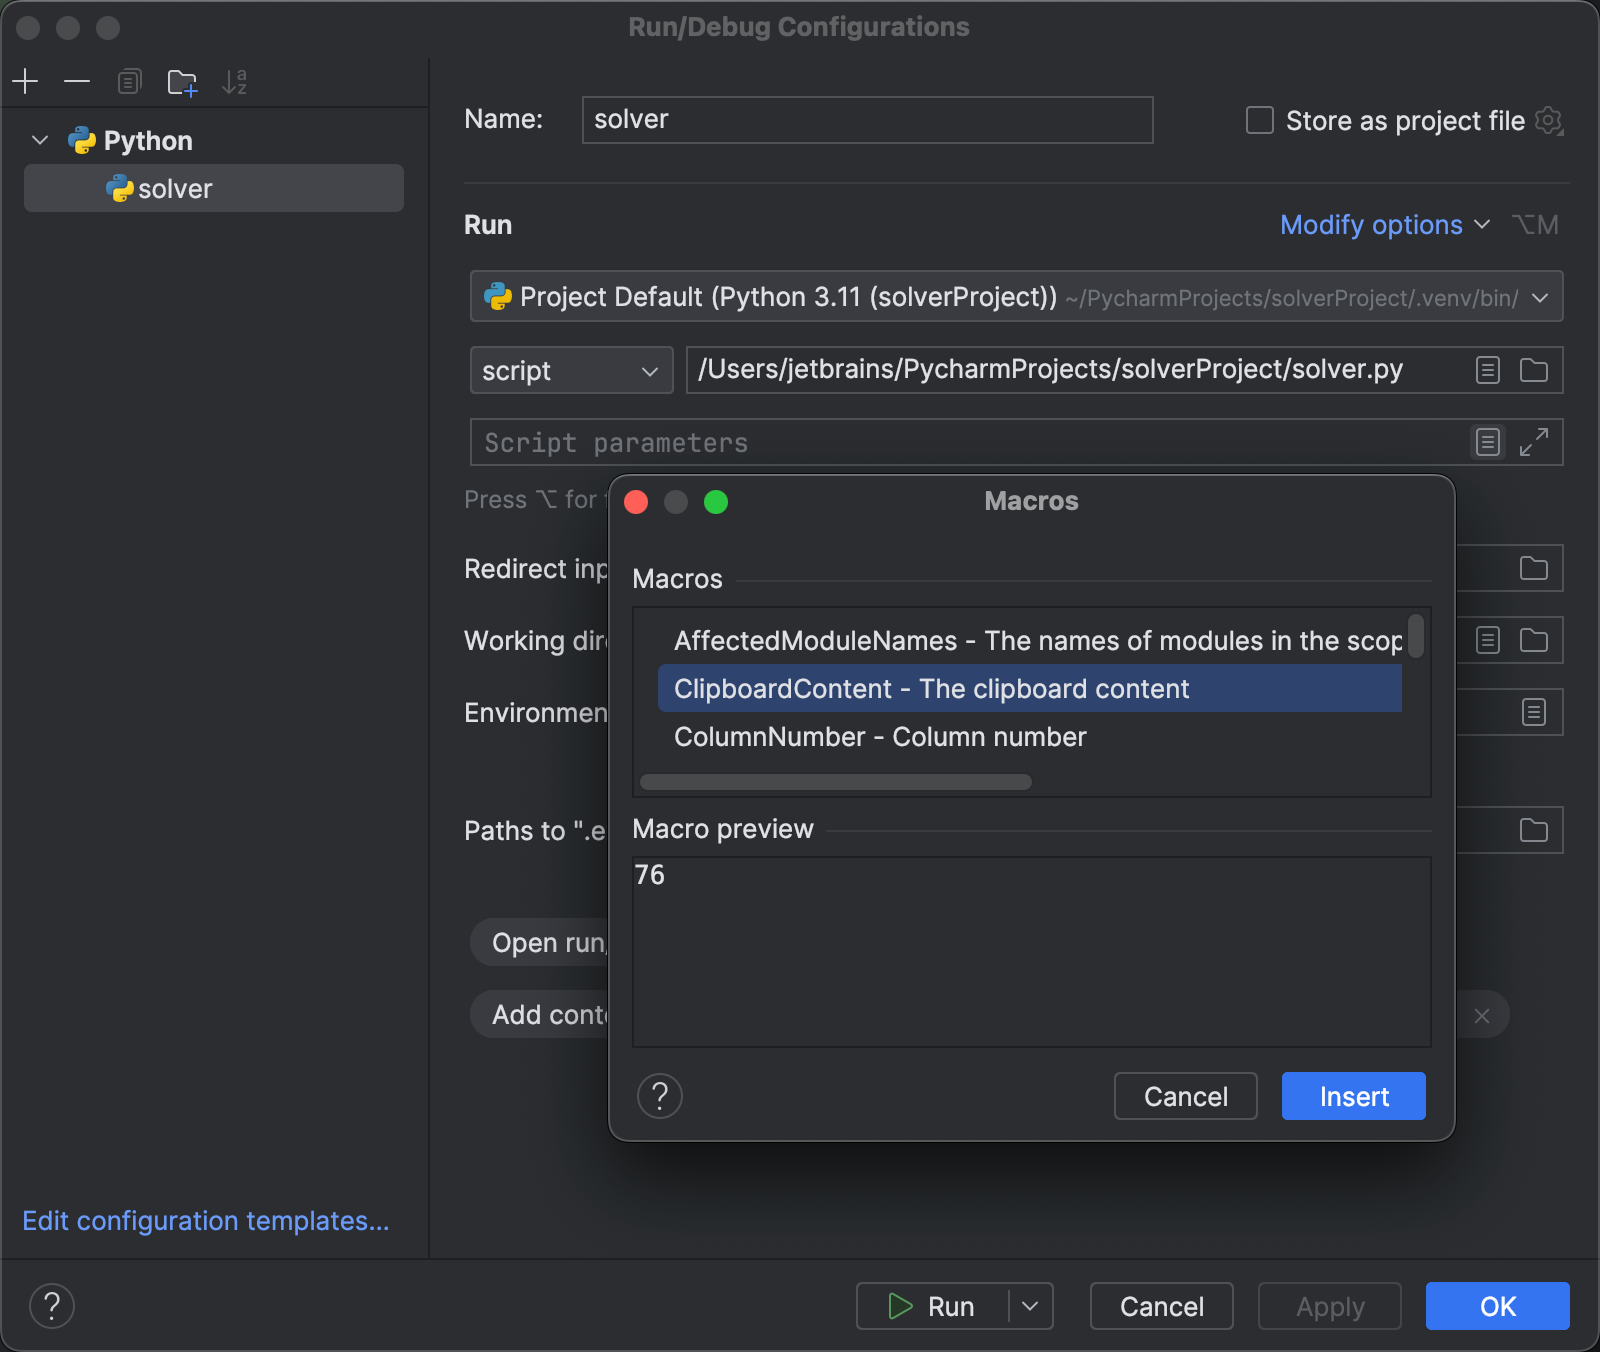Screen dimensions: 1600x1352
Task: Copy the solver configuration
Action: click(x=129, y=82)
